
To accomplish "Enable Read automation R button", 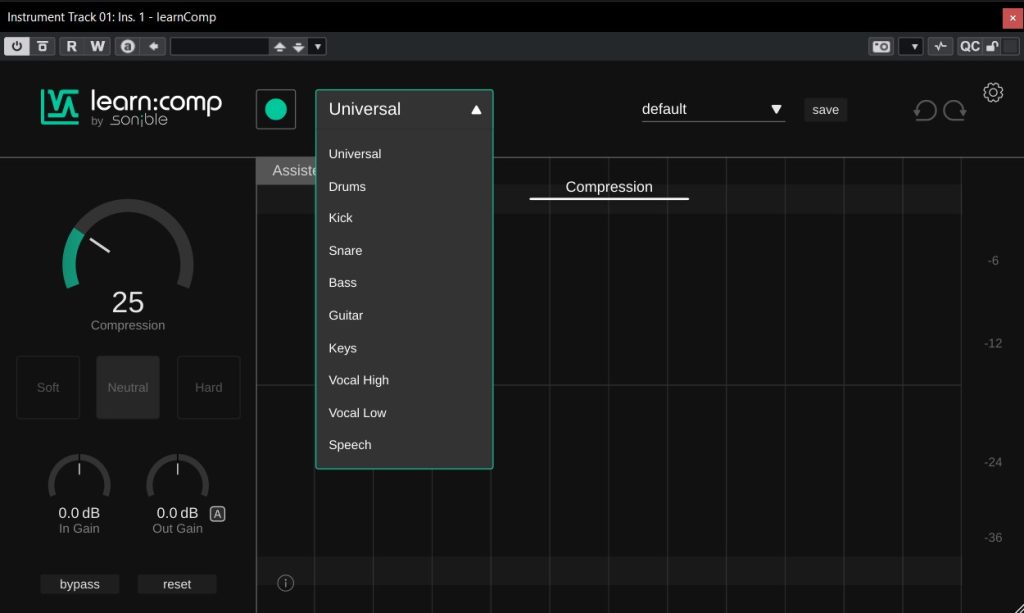I will pyautogui.click(x=71, y=46).
